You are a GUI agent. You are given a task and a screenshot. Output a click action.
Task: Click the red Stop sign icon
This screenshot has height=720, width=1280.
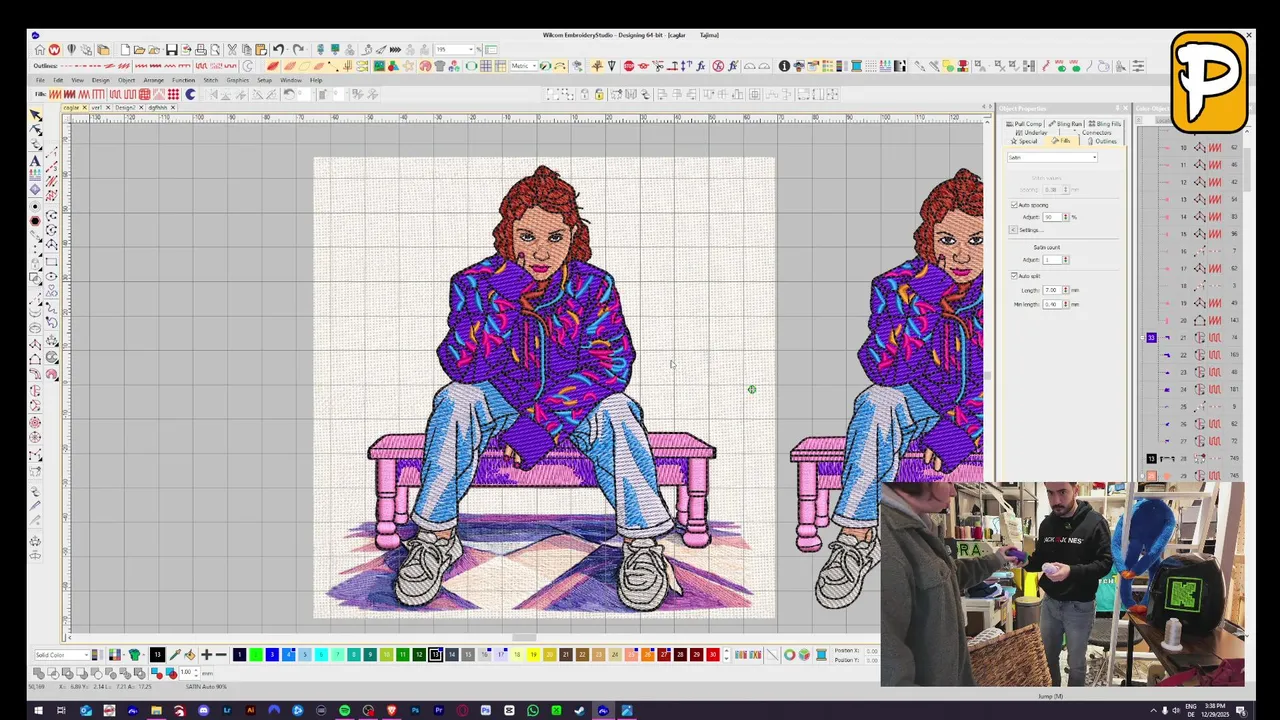[629, 66]
